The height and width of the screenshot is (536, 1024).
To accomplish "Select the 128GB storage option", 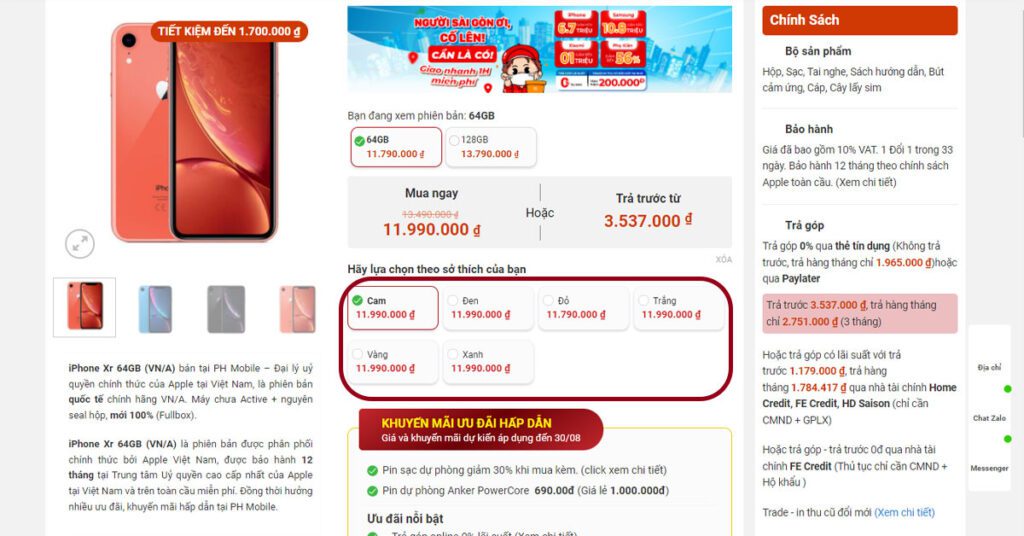I will [x=490, y=147].
